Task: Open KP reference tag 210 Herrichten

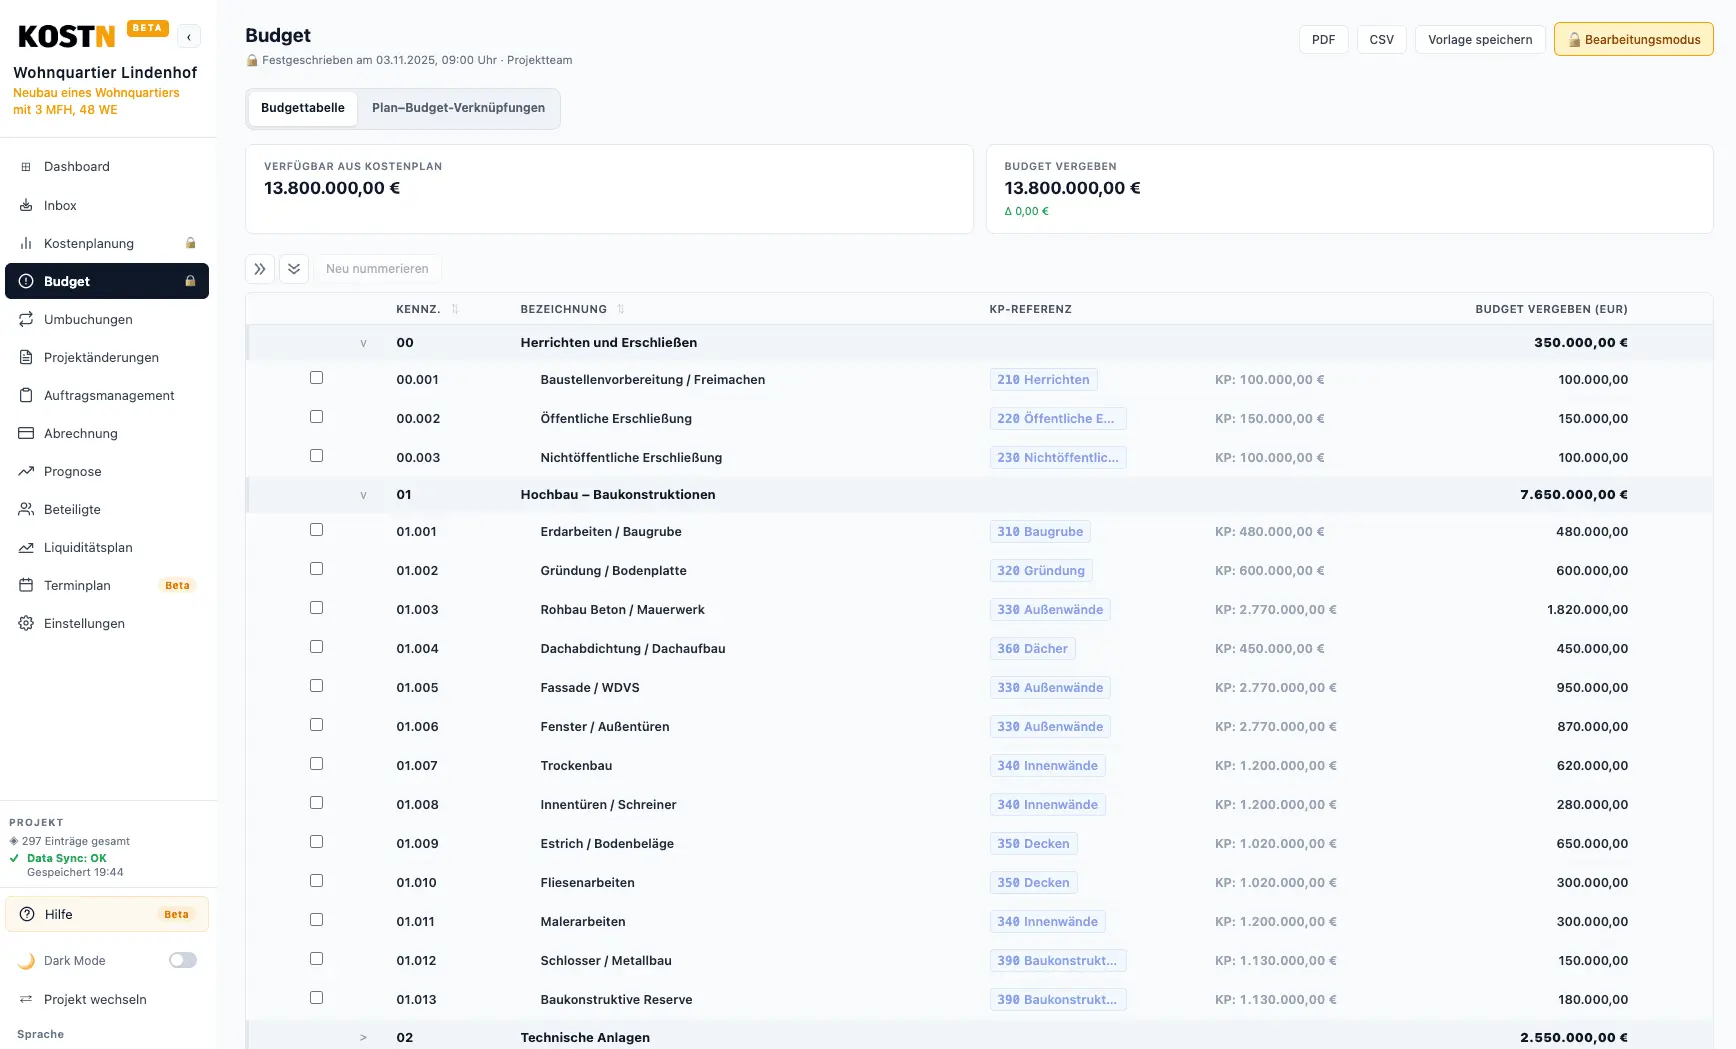Action: (x=1043, y=380)
